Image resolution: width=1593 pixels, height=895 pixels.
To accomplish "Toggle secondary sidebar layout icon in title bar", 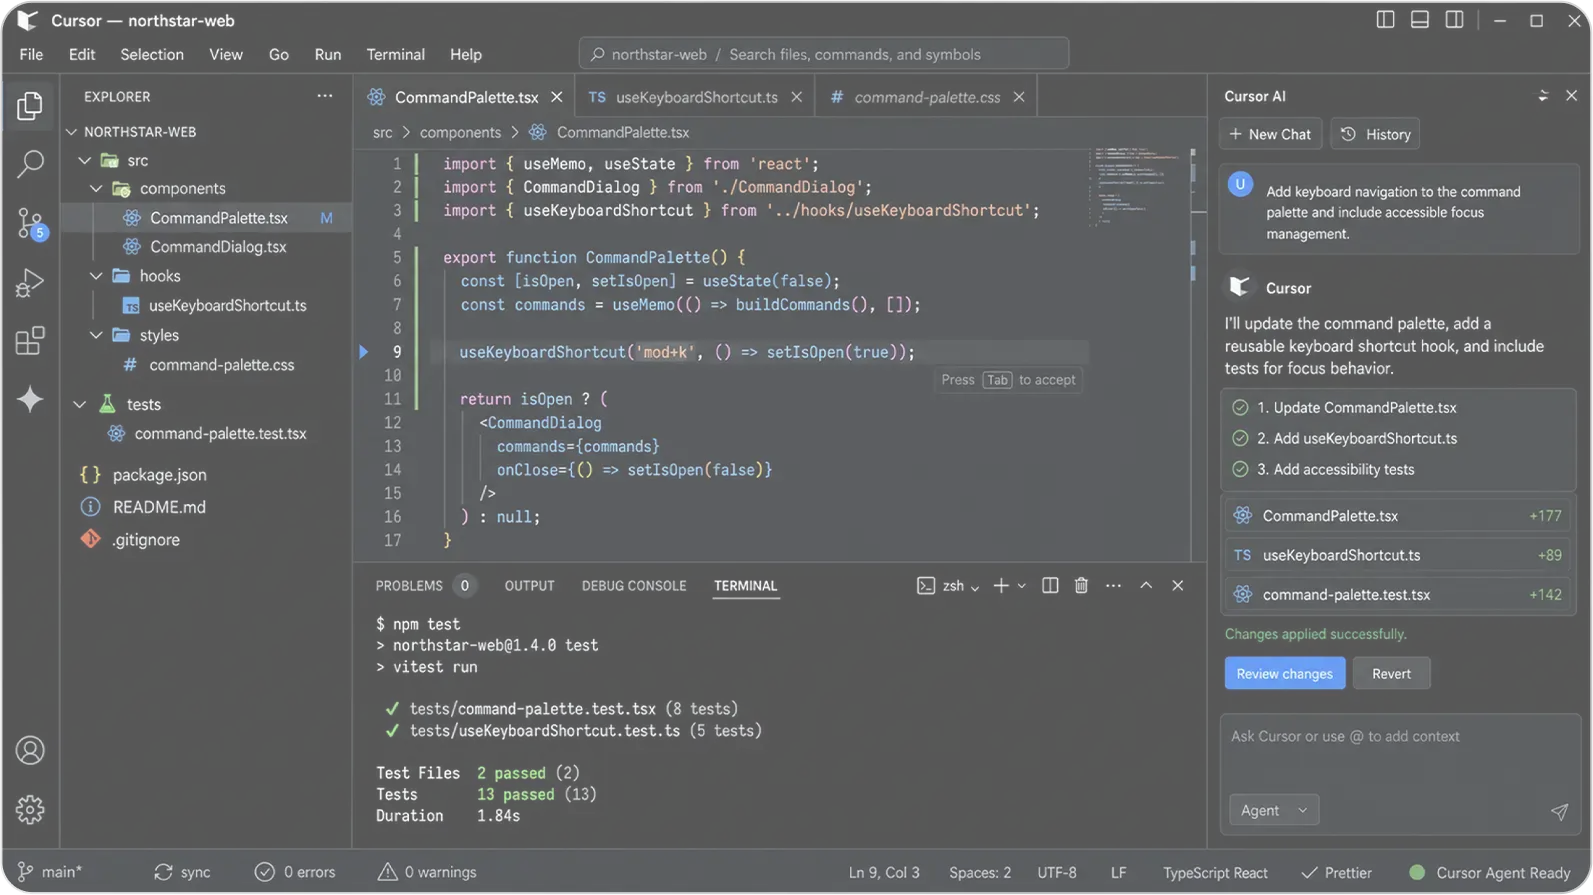I will pos(1454,20).
